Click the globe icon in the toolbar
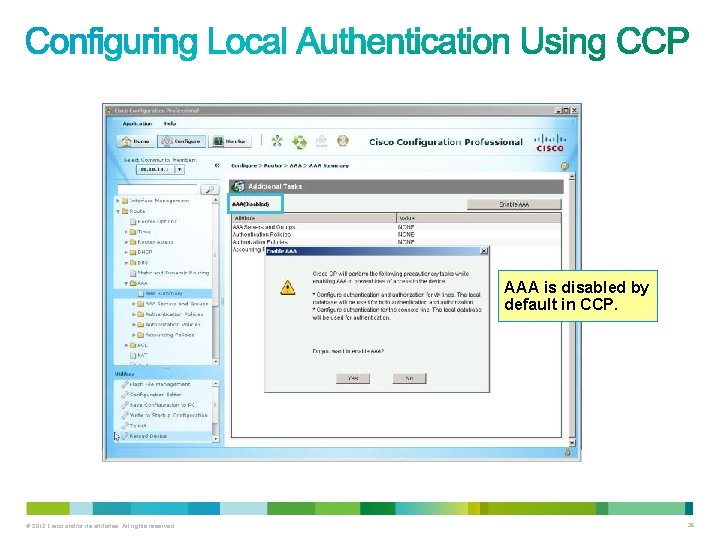720x540 pixels. (x=343, y=141)
